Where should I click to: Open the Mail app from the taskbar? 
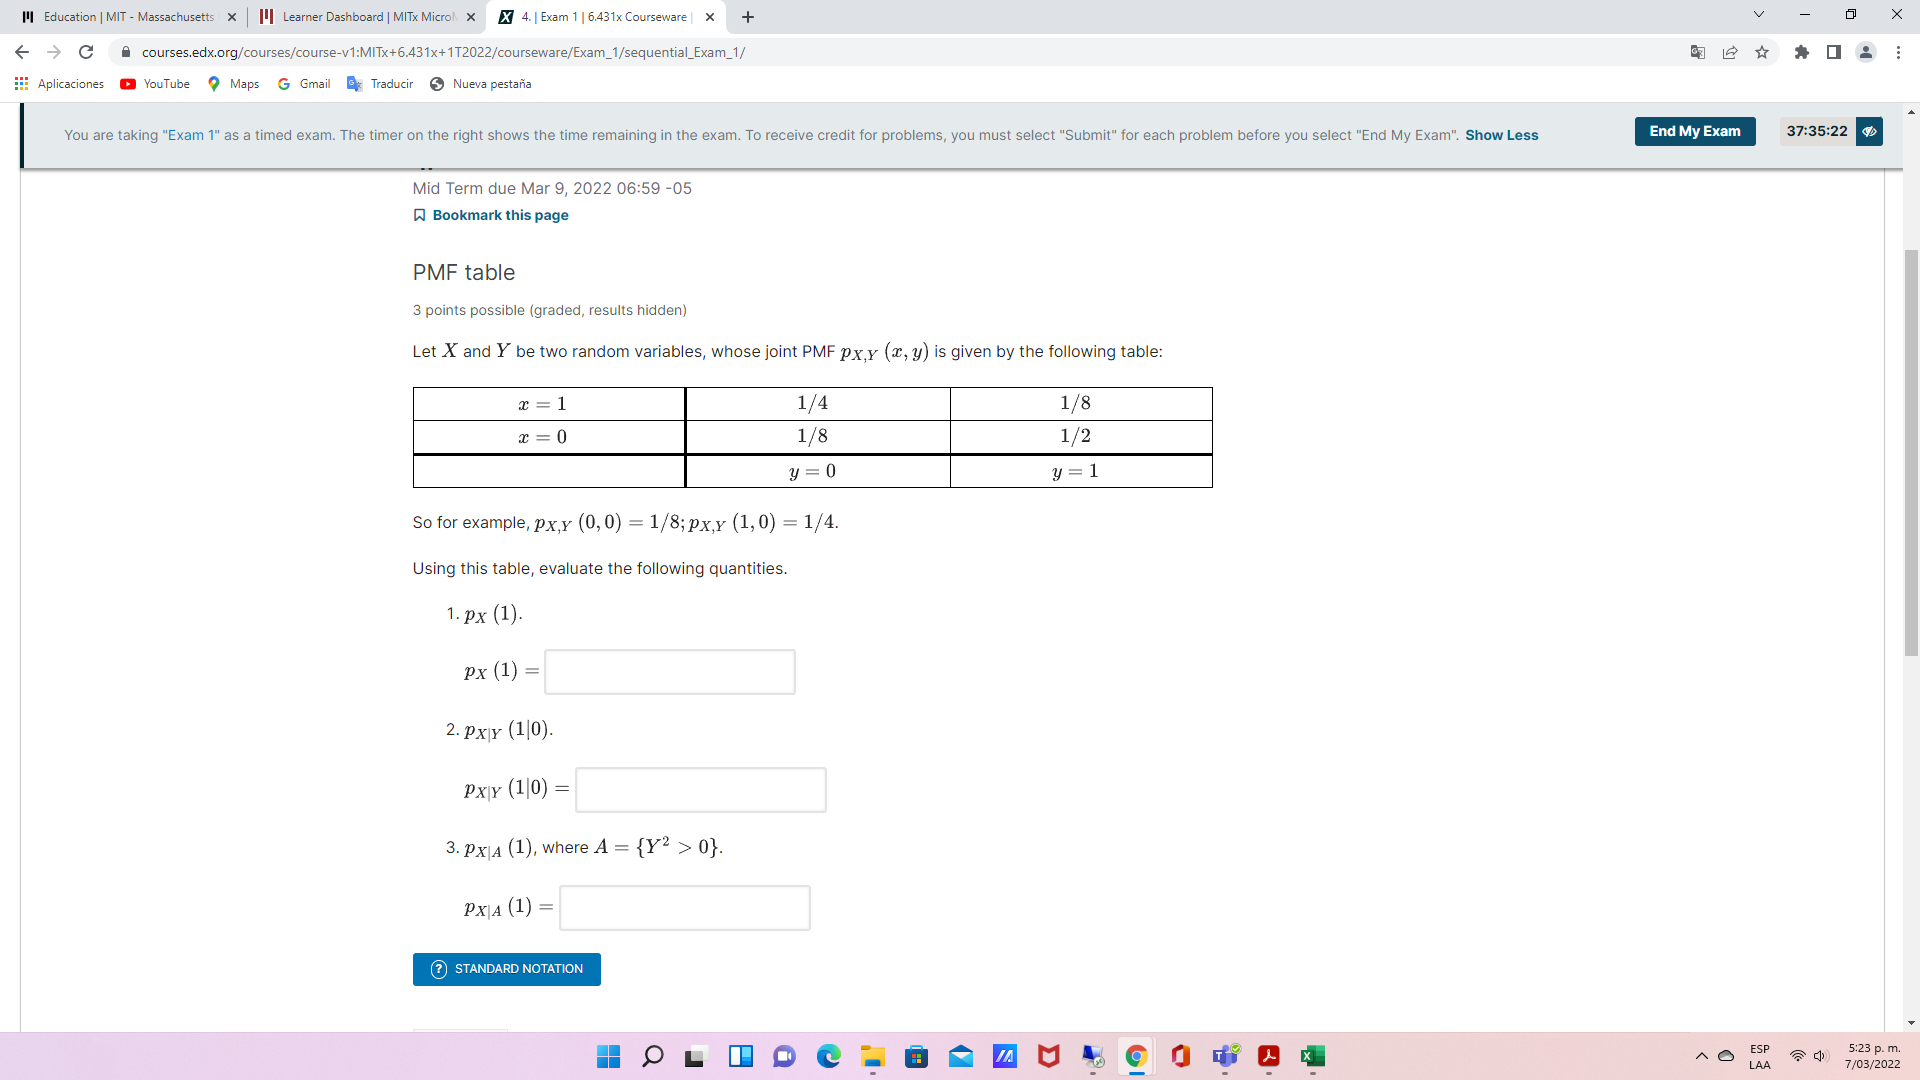pyautogui.click(x=961, y=1056)
